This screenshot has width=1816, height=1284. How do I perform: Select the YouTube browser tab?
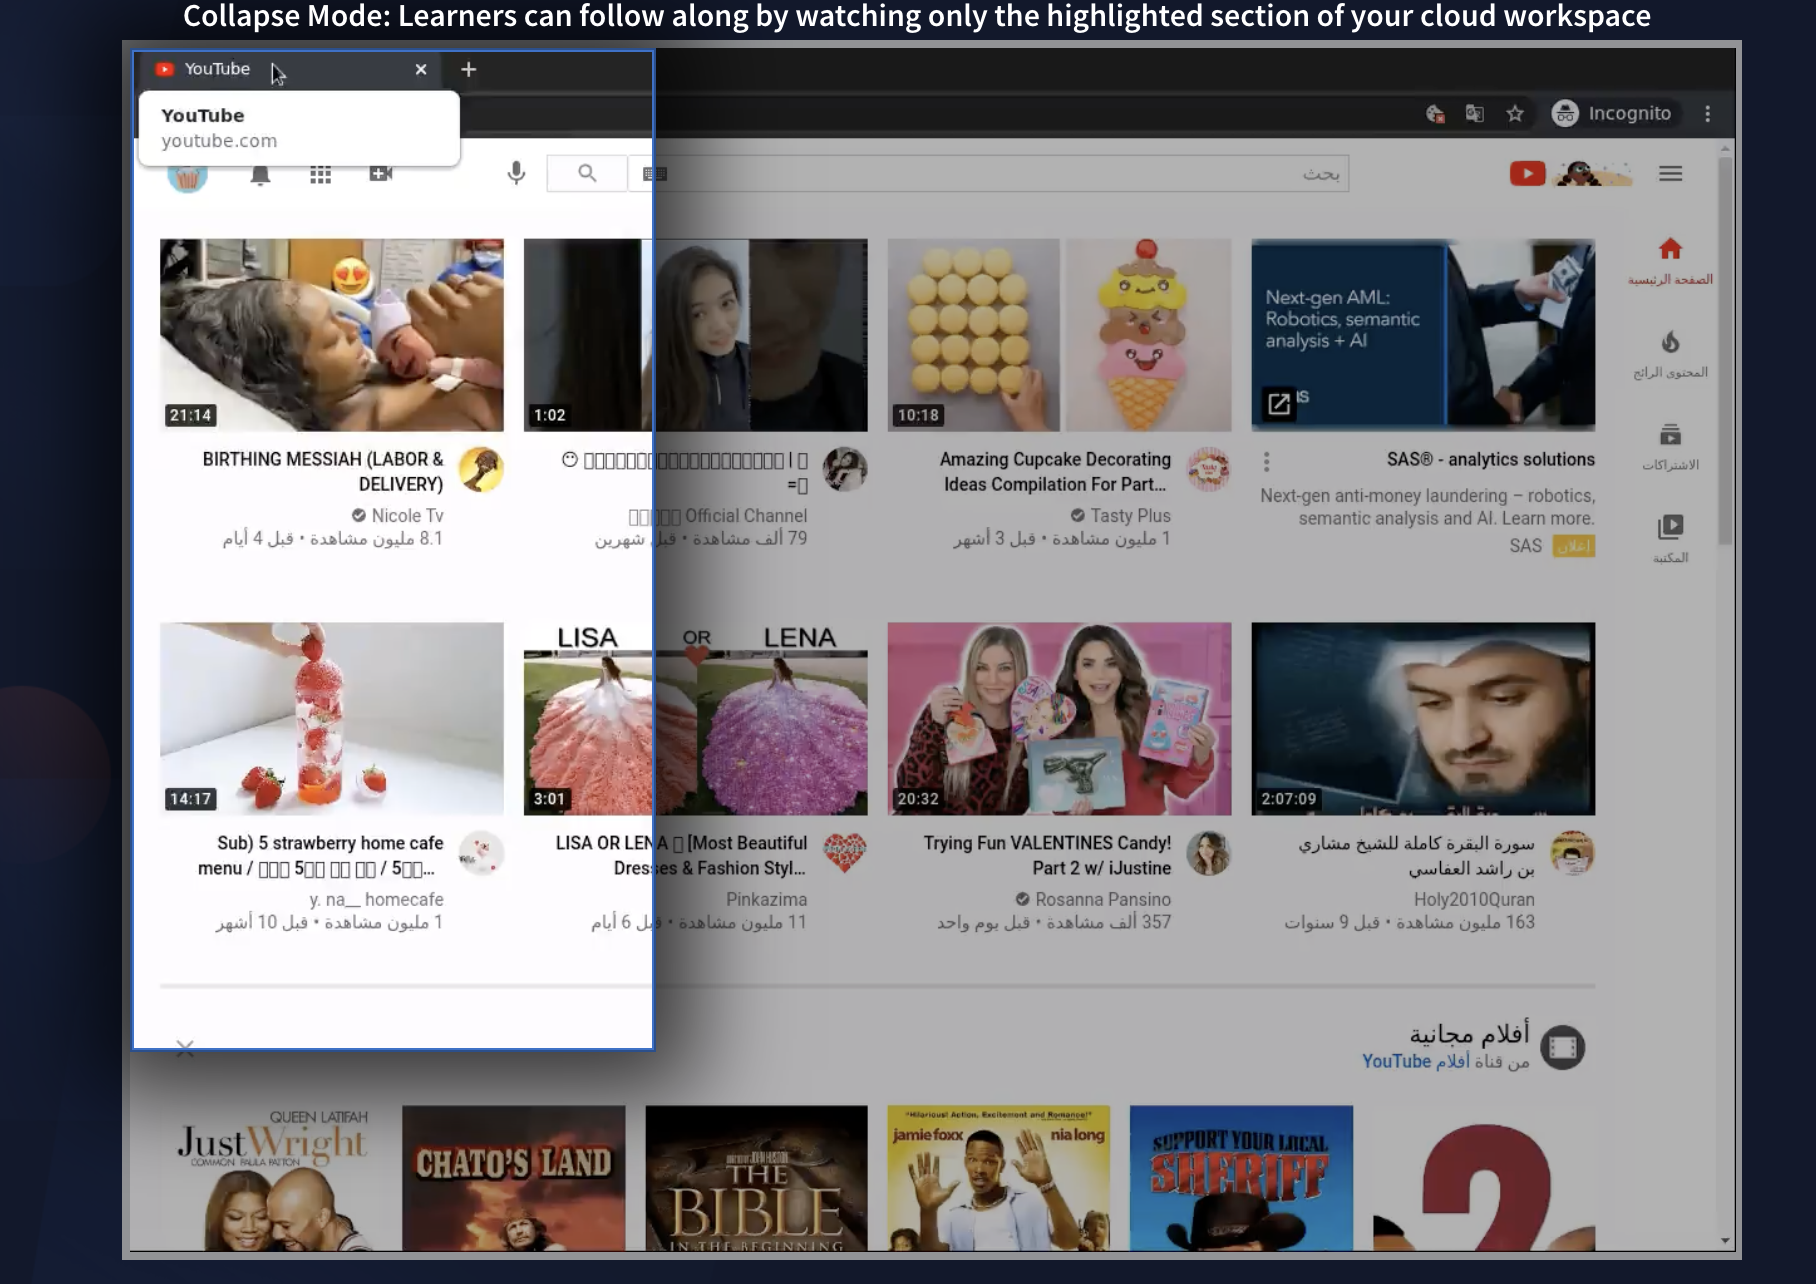[290, 69]
